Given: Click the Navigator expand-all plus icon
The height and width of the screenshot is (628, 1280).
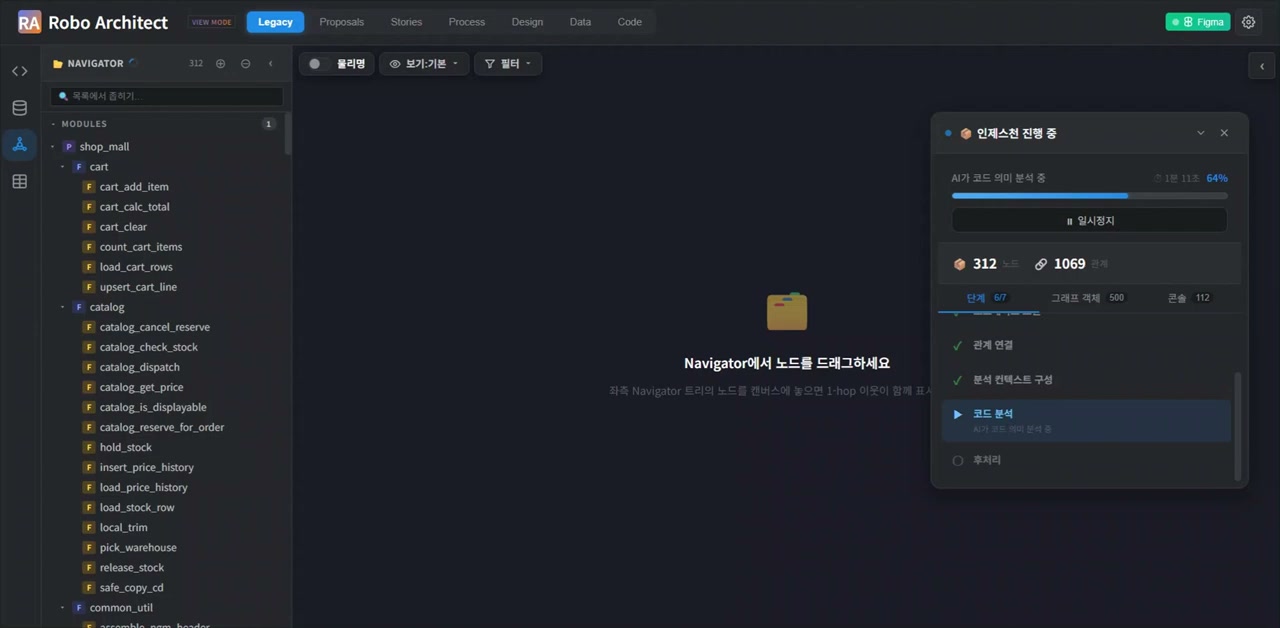Looking at the screenshot, I should (221, 64).
